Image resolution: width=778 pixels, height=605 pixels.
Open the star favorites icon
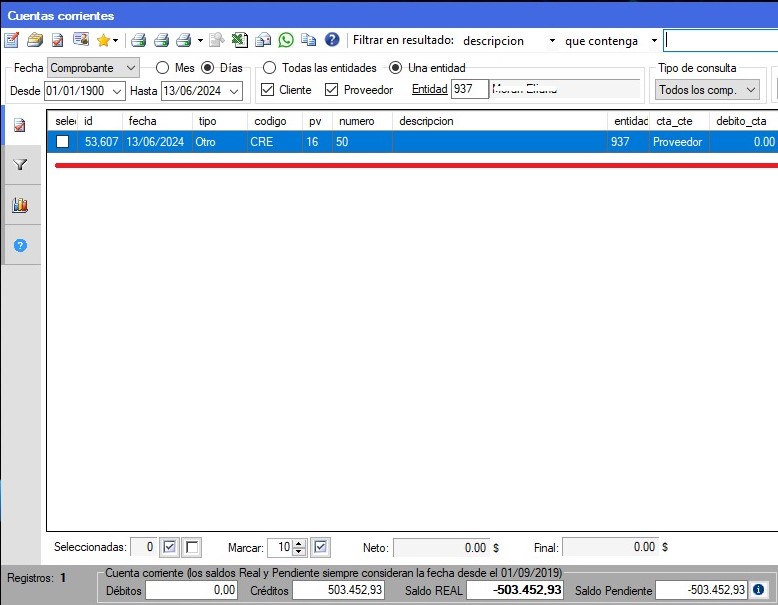click(103, 40)
